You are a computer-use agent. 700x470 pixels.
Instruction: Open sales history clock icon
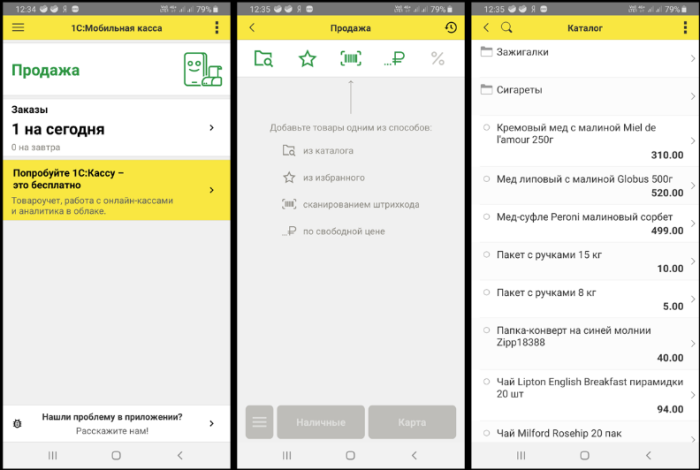tap(451, 28)
